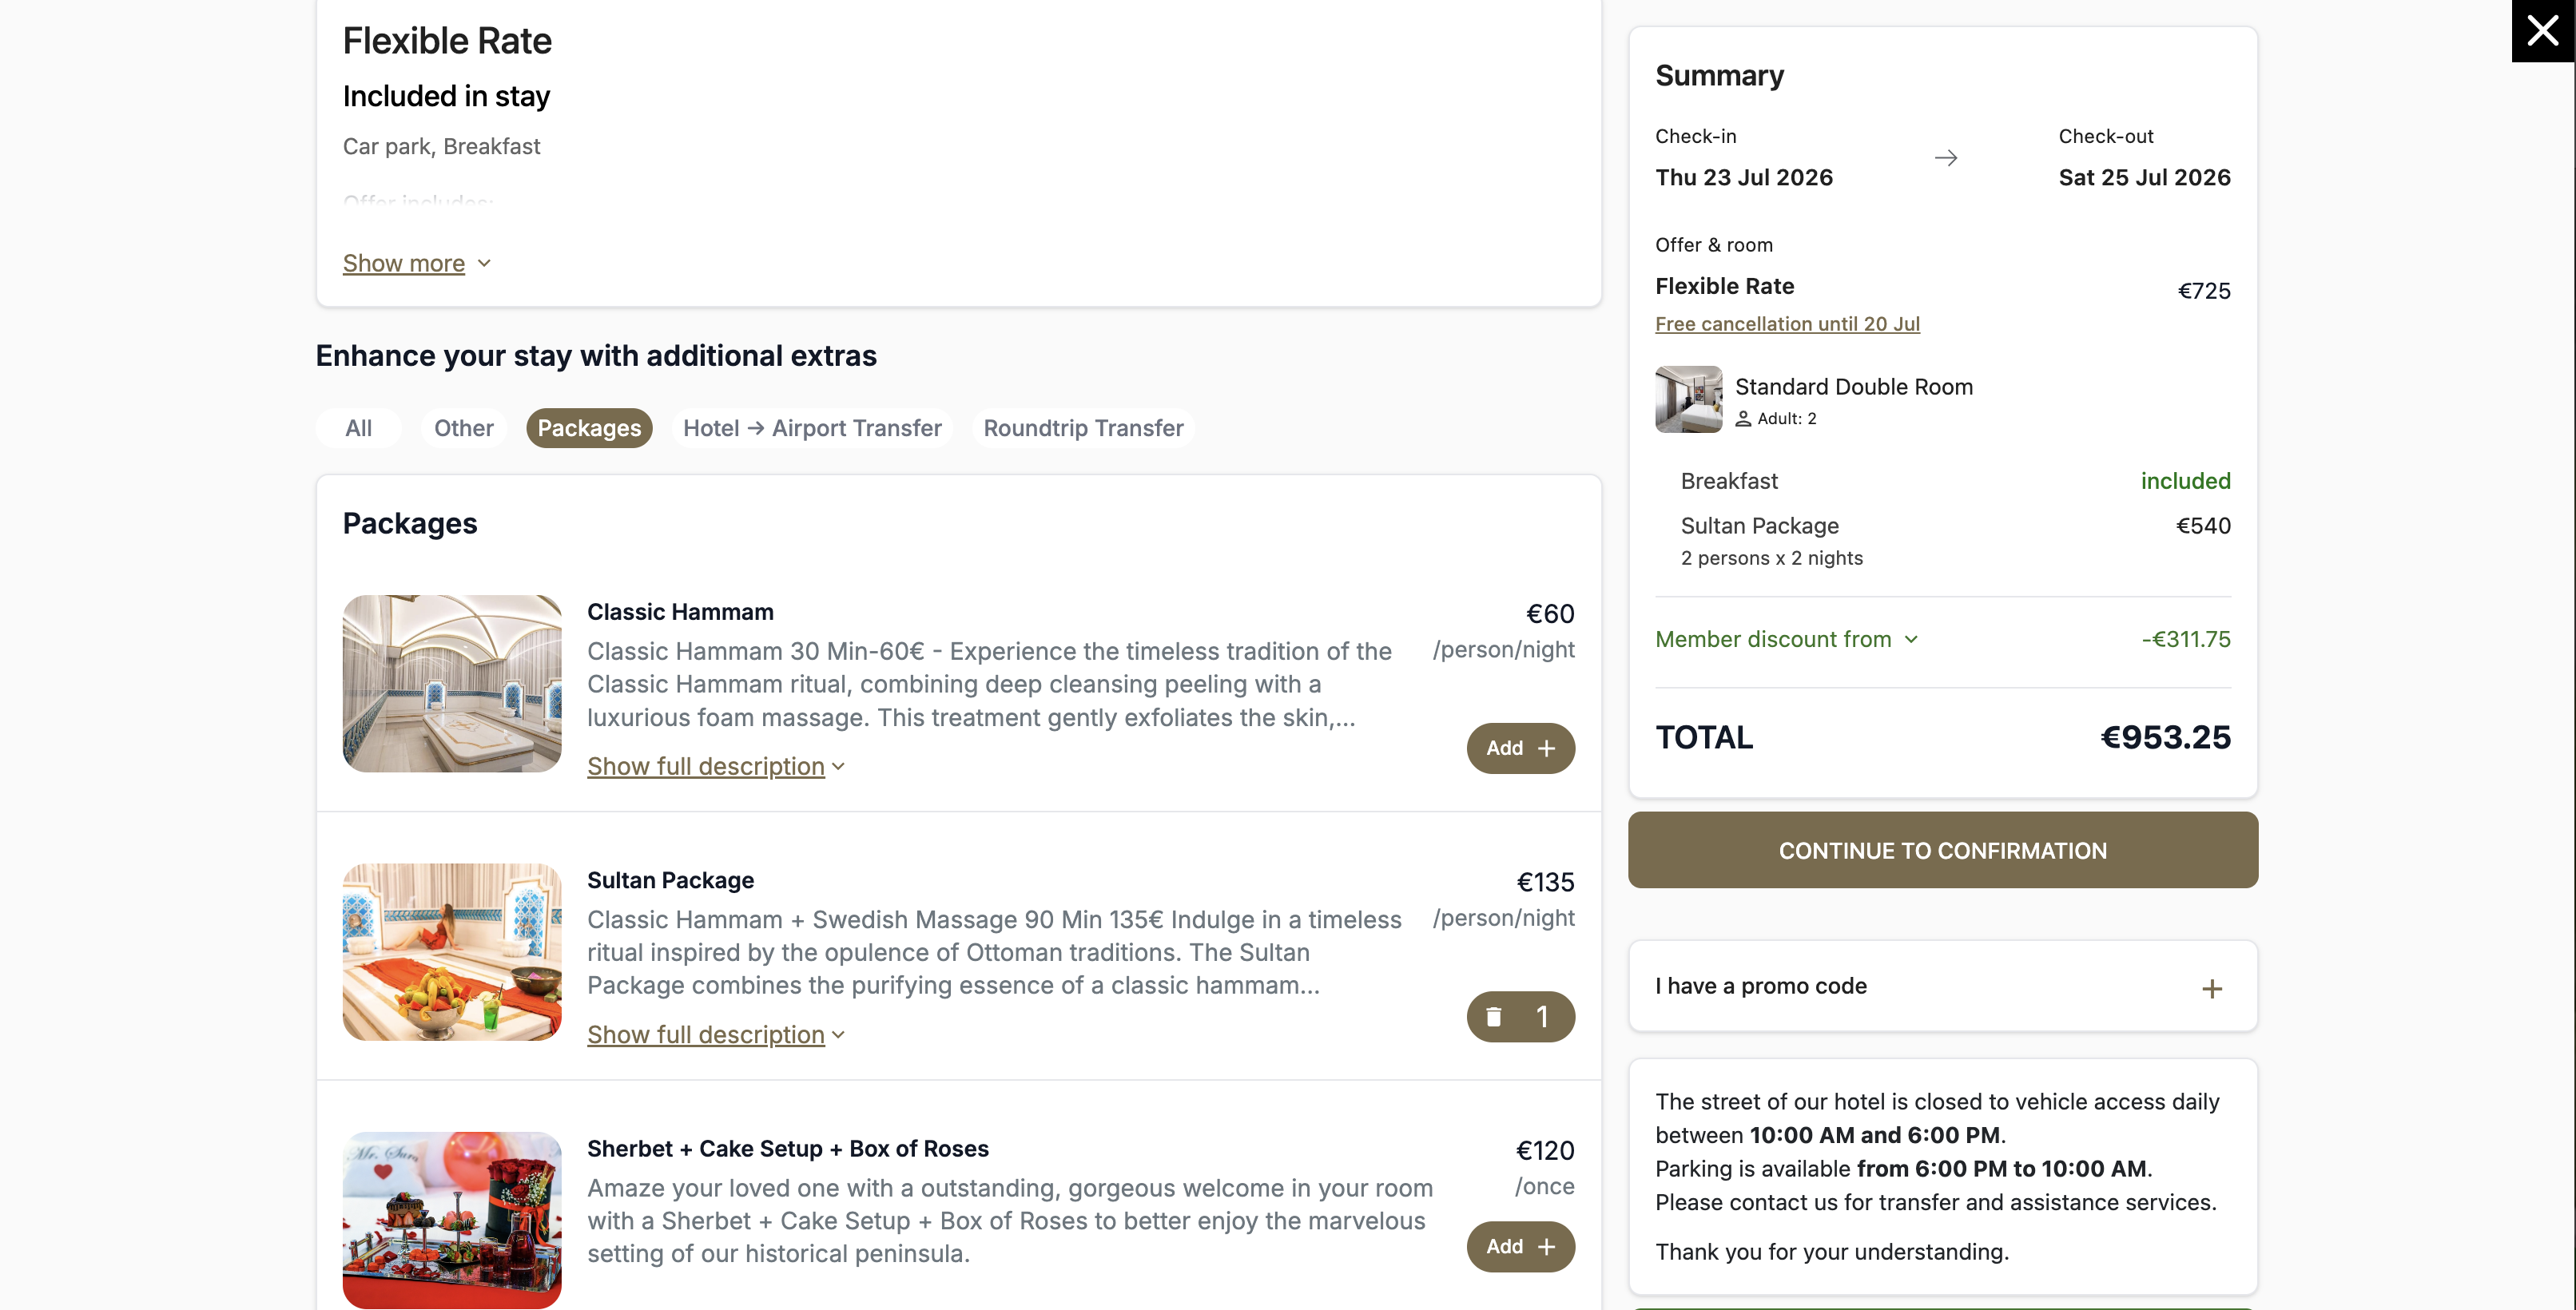Viewport: 2576px width, 1310px height.
Task: Close the booking overlay with the X icon
Action: click(x=2543, y=31)
